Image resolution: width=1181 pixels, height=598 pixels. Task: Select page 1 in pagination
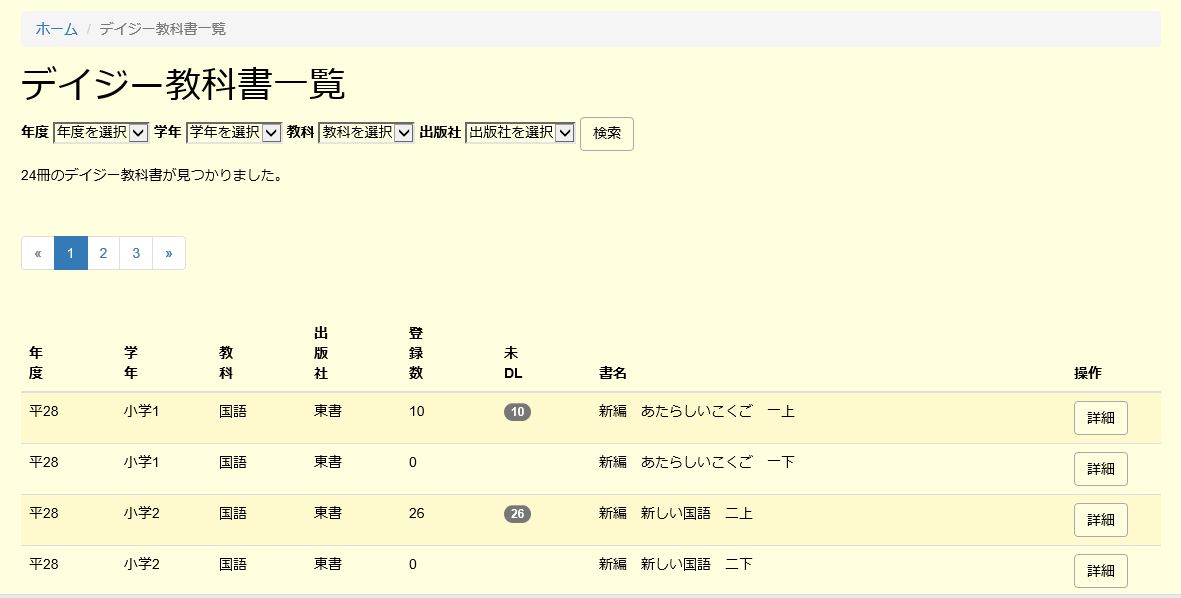point(71,253)
